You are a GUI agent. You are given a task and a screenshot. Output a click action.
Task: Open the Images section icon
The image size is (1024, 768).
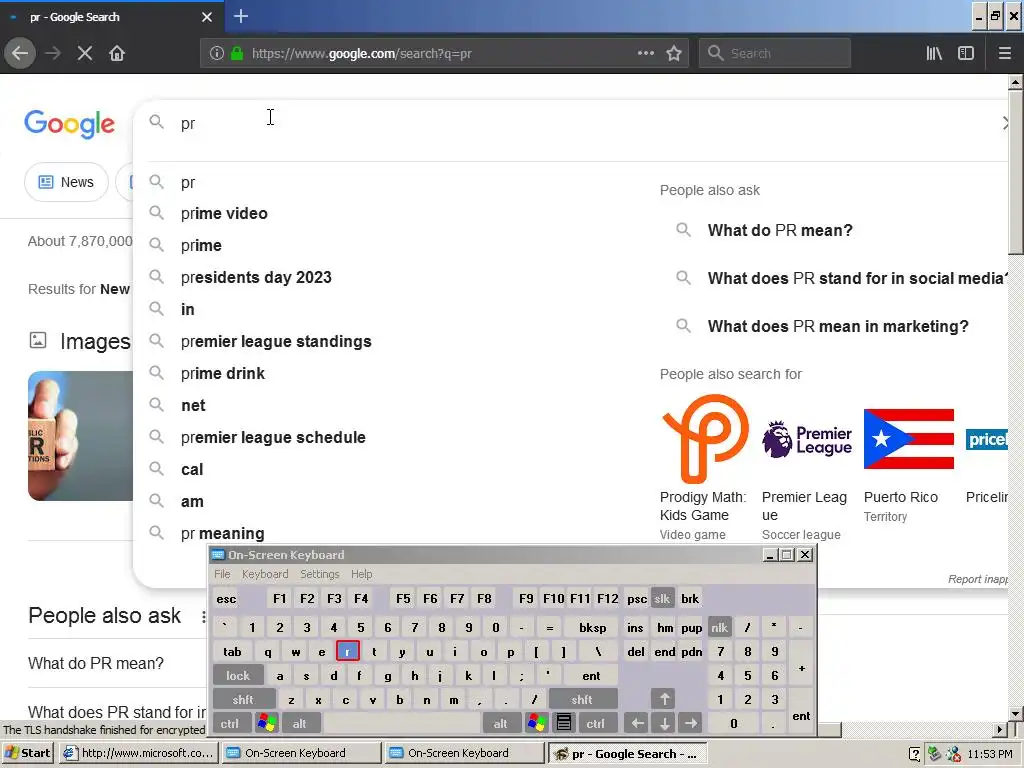[x=38, y=340]
